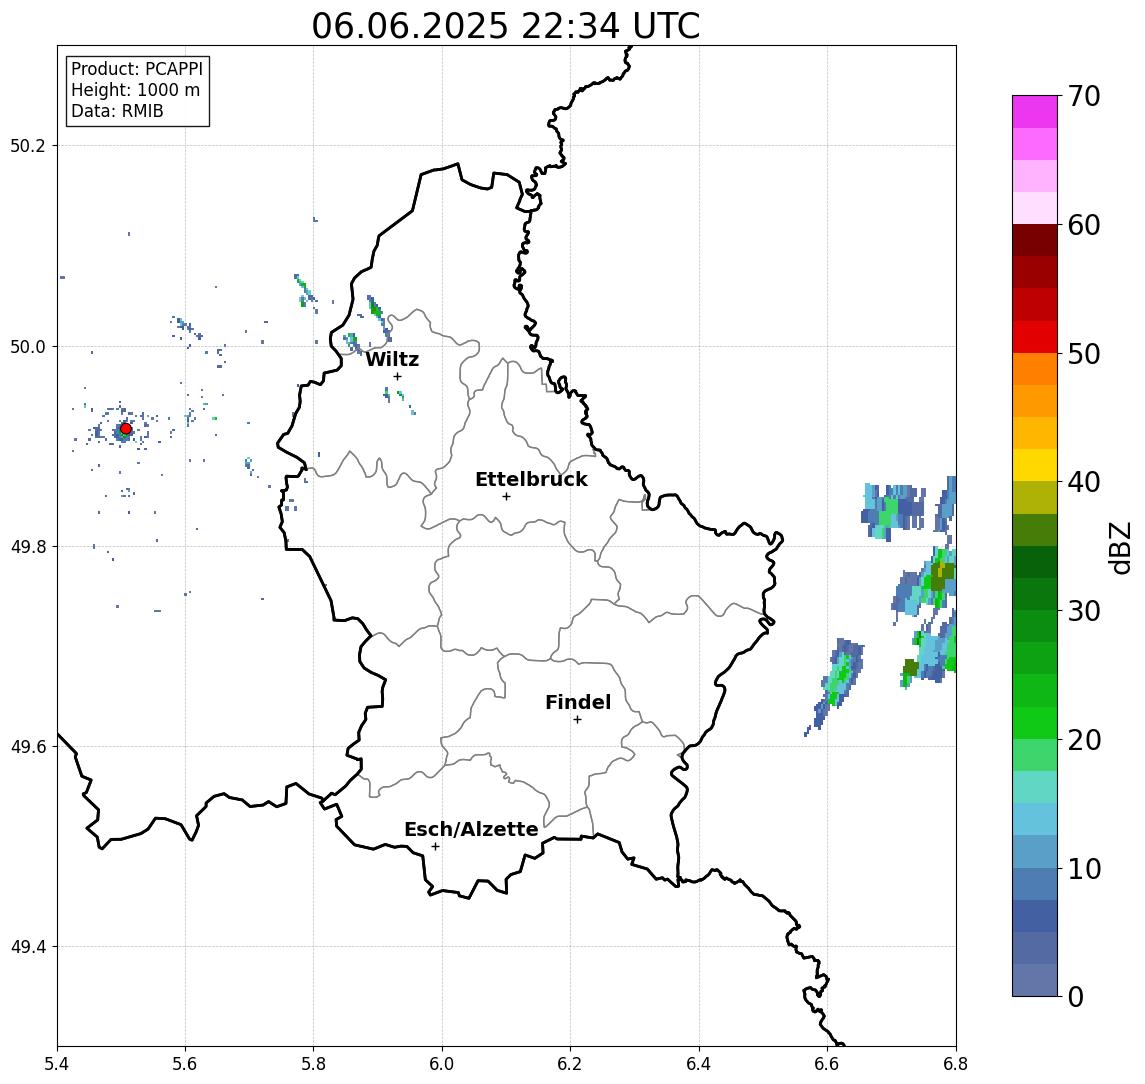The width and height of the screenshot is (1145, 1084).
Task: Click the cross marker below Ettelbruck
Action: [506, 497]
